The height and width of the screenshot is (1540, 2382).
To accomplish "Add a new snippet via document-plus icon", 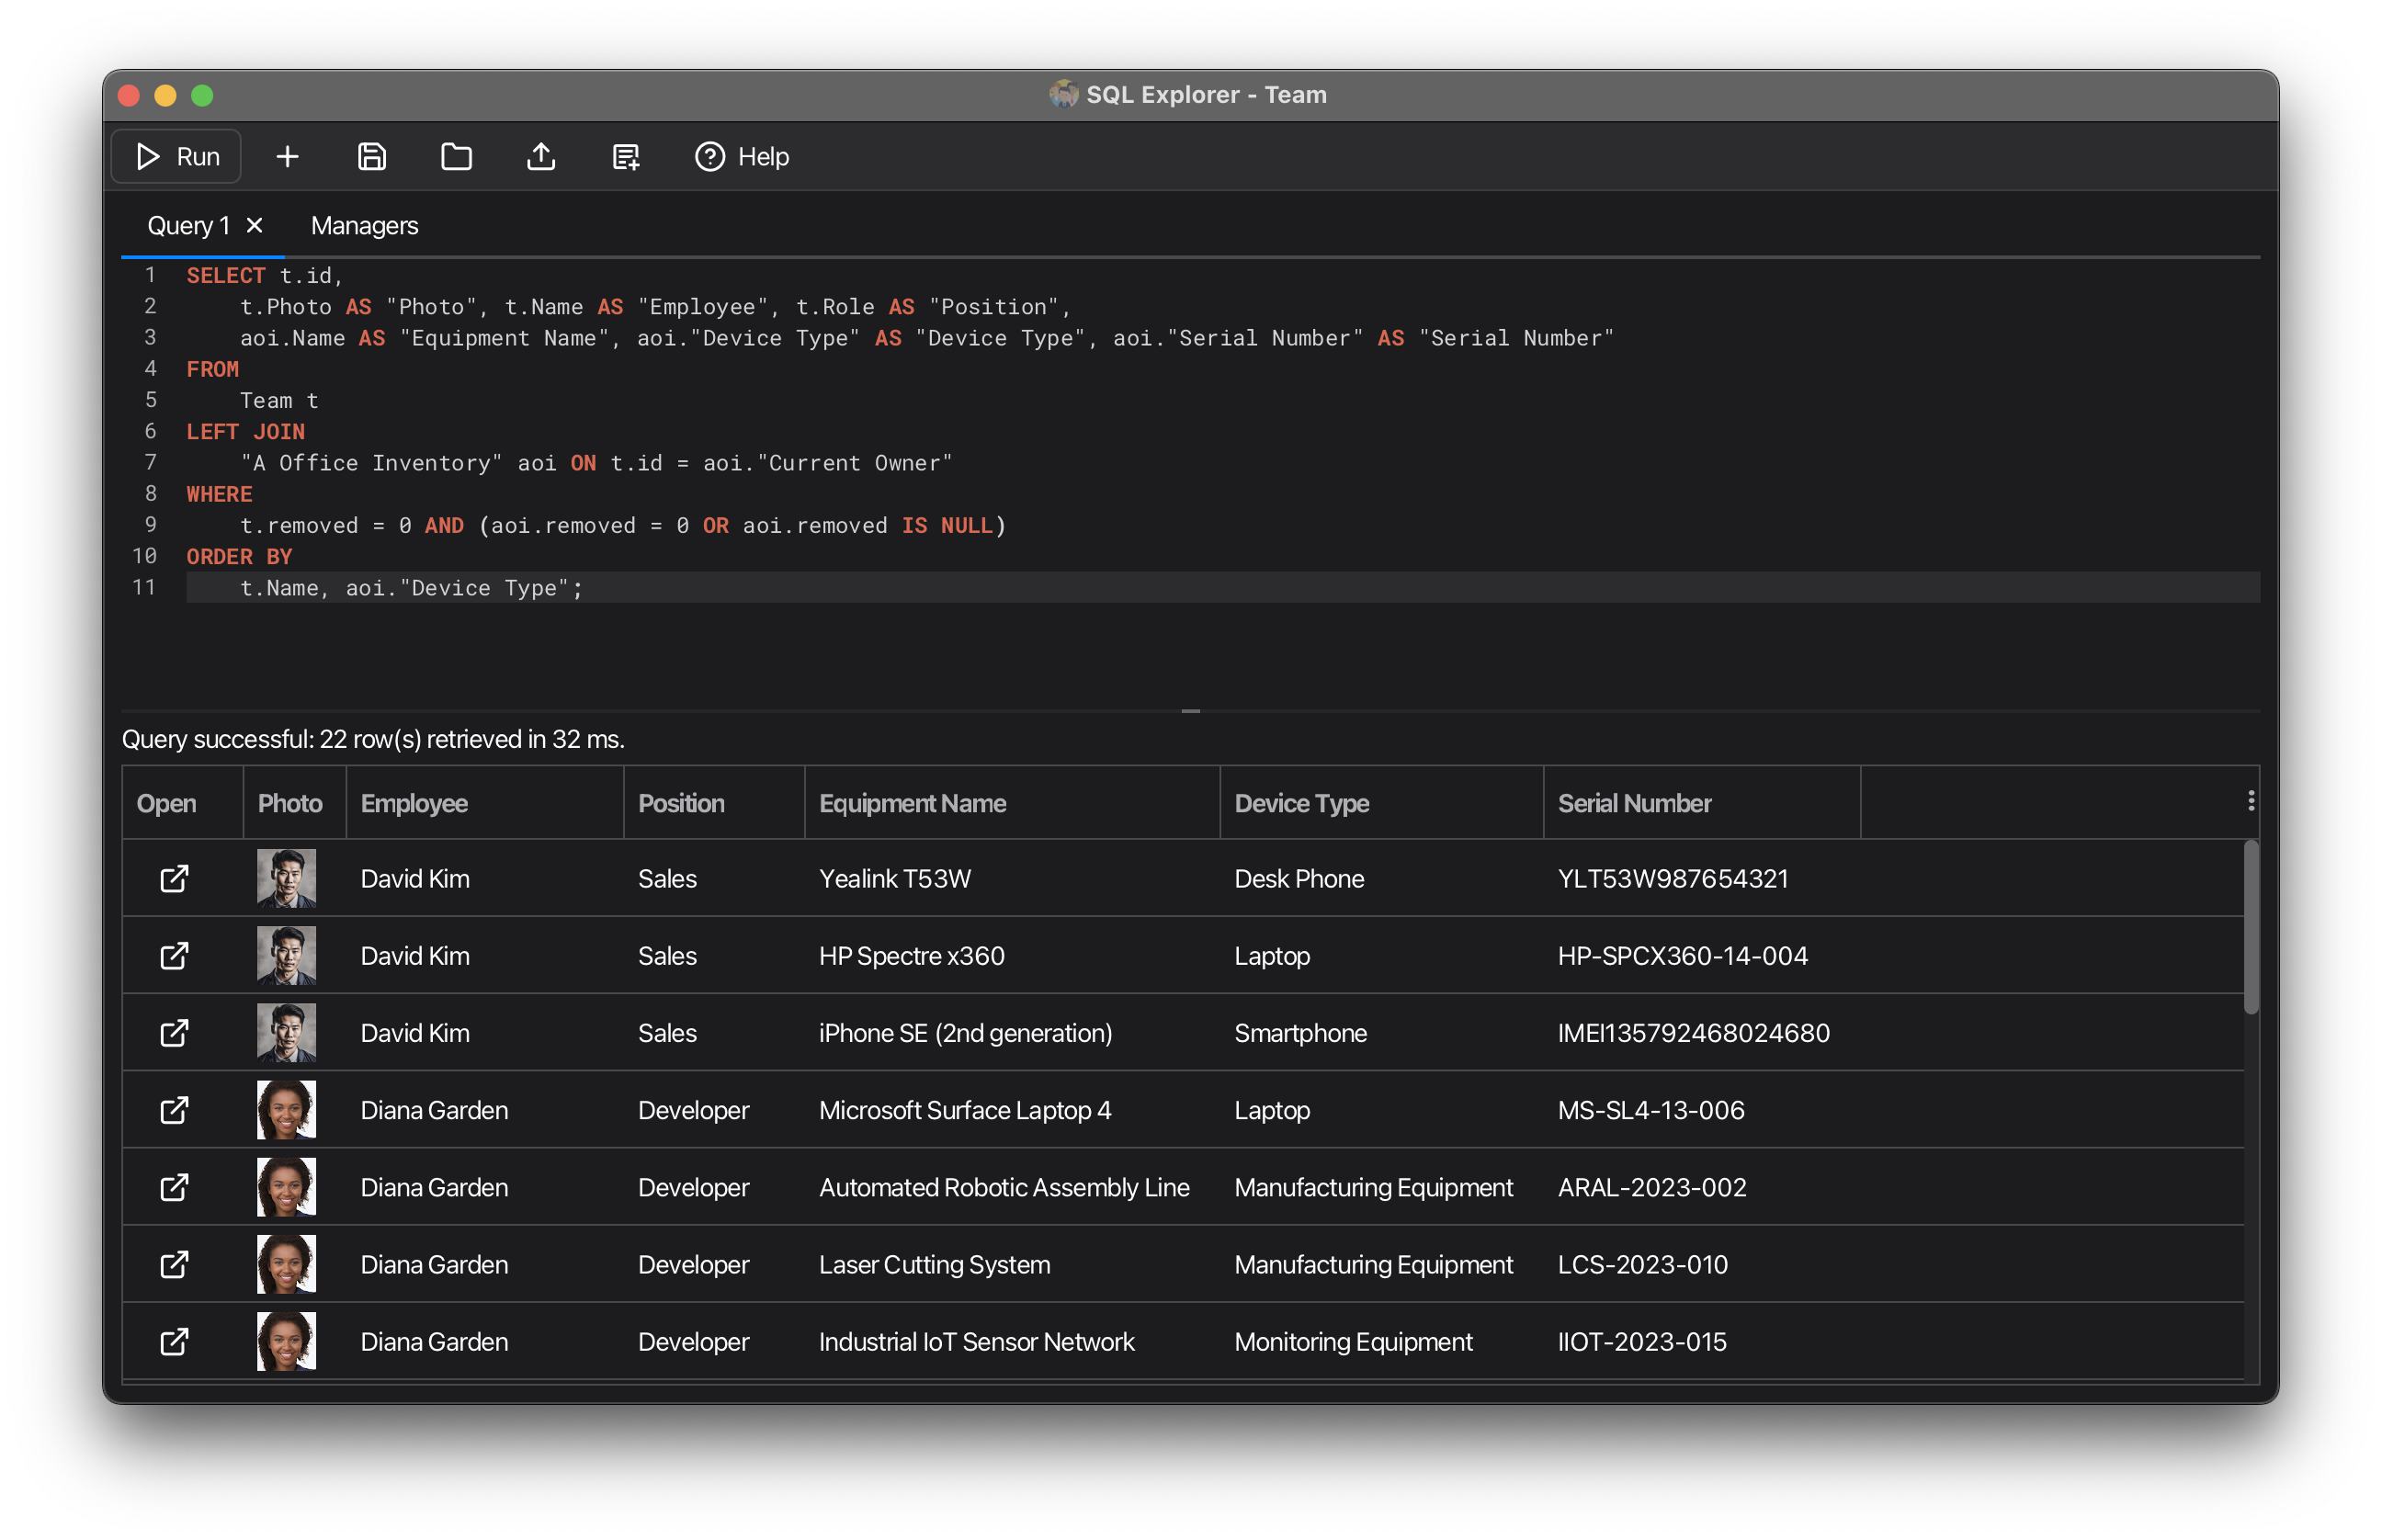I will click(x=625, y=156).
